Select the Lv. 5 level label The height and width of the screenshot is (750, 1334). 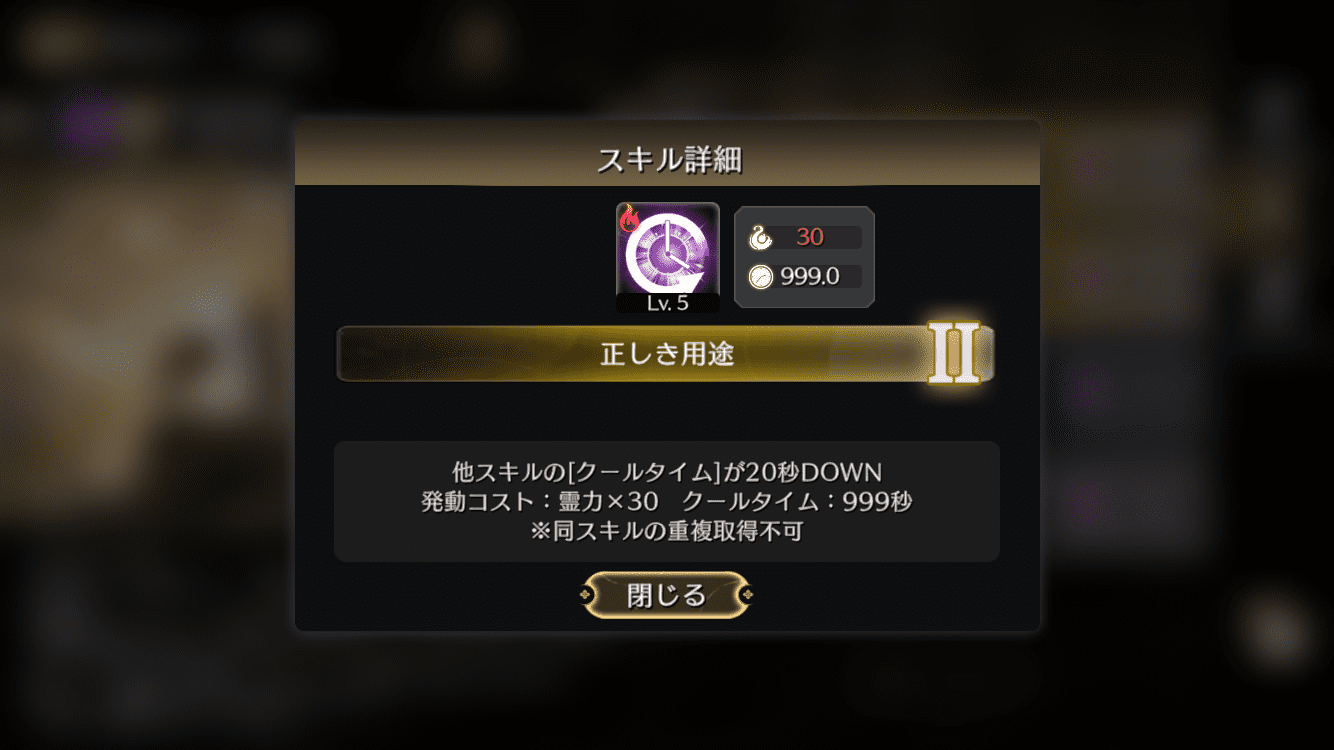click(x=667, y=303)
